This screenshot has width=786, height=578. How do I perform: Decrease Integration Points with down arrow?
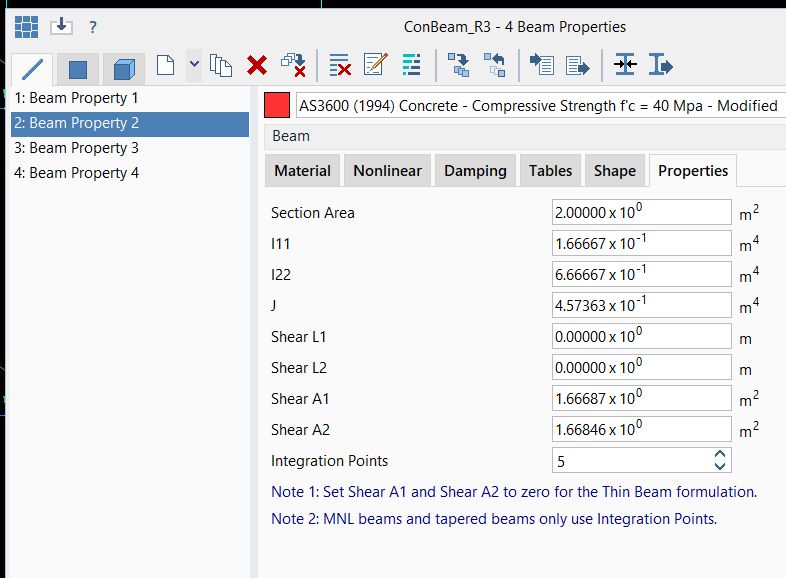pyautogui.click(x=719, y=466)
